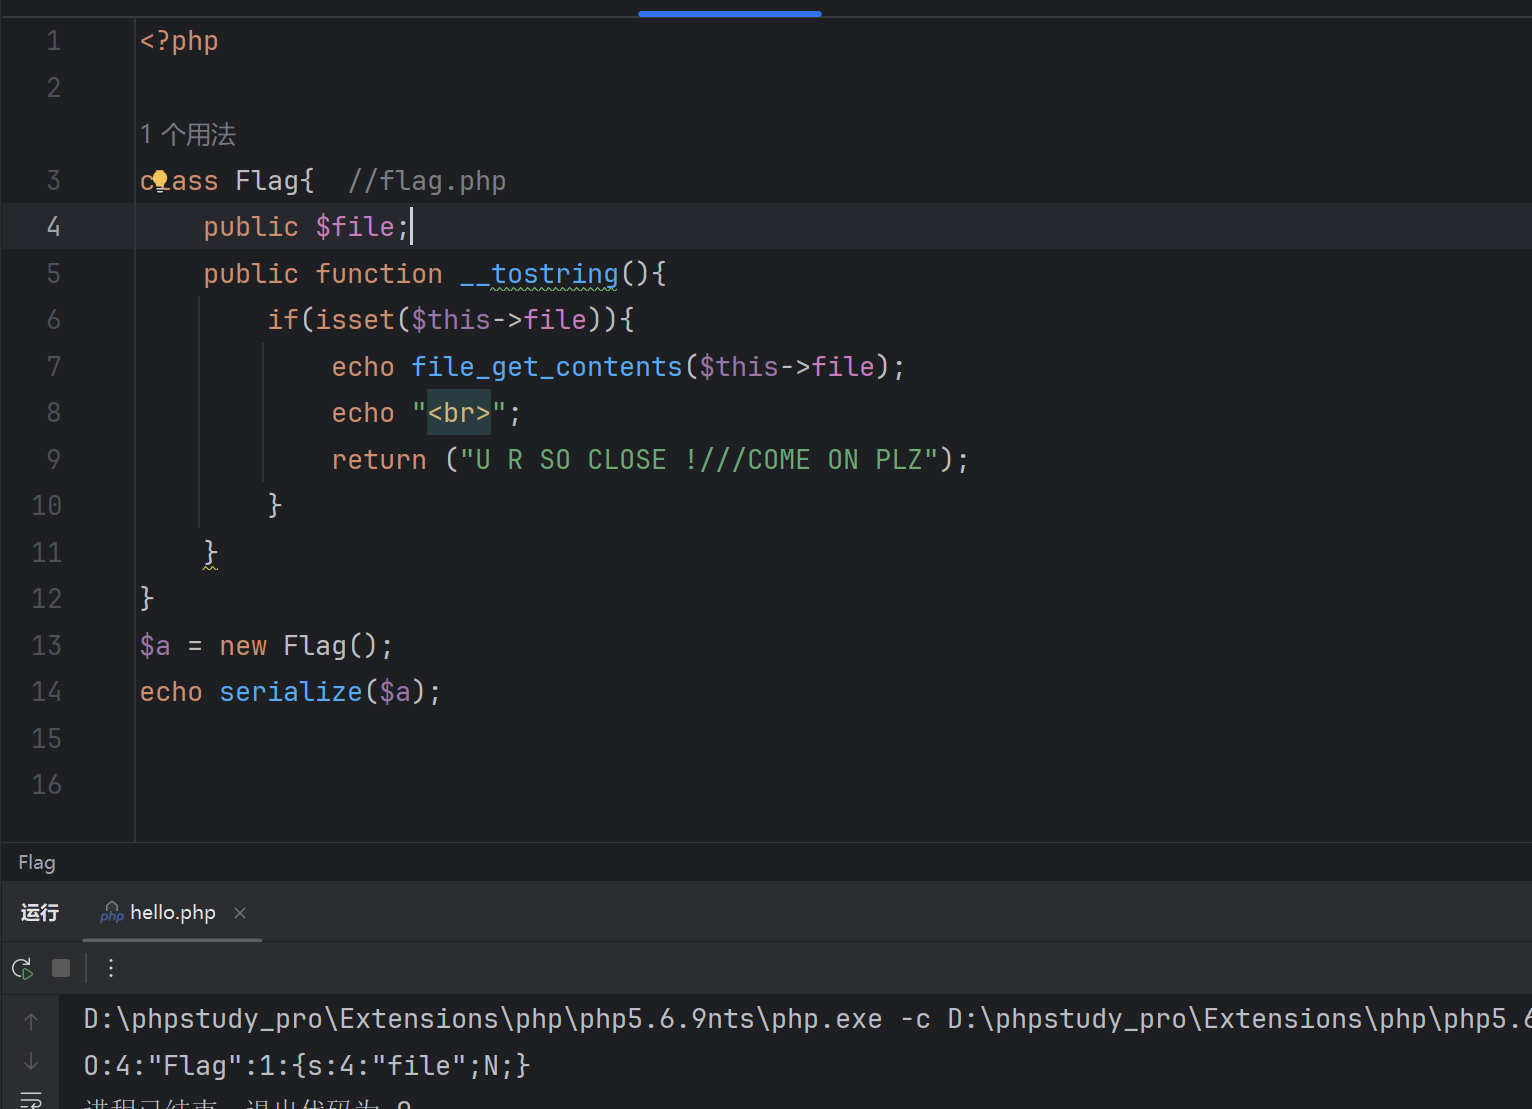Click the php.exe command line output
The image size is (1532, 1109).
808,1019
